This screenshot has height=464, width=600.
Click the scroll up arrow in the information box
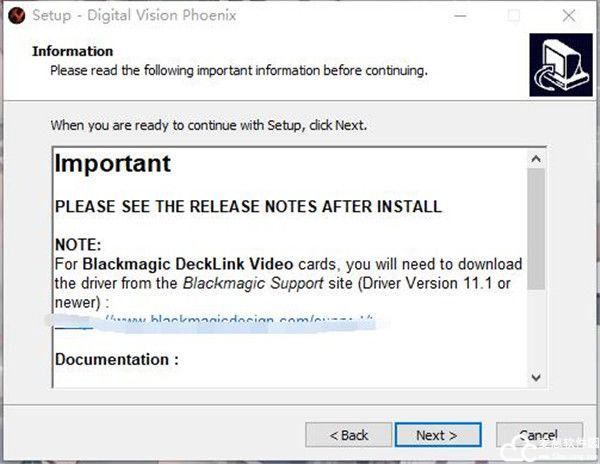536,158
